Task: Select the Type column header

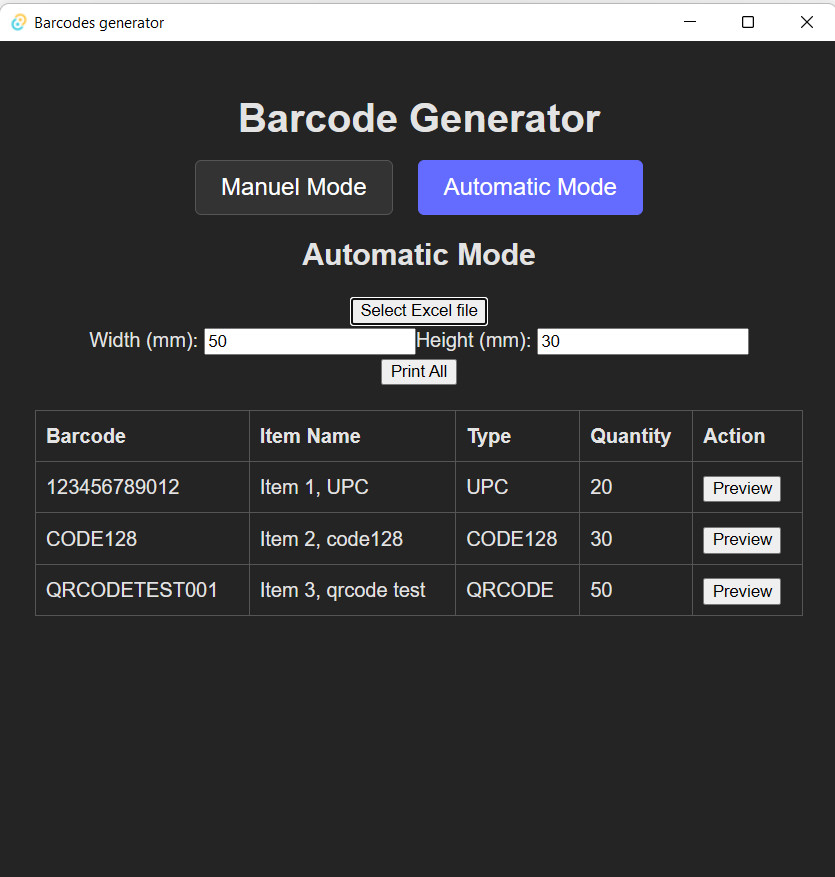Action: 488,436
